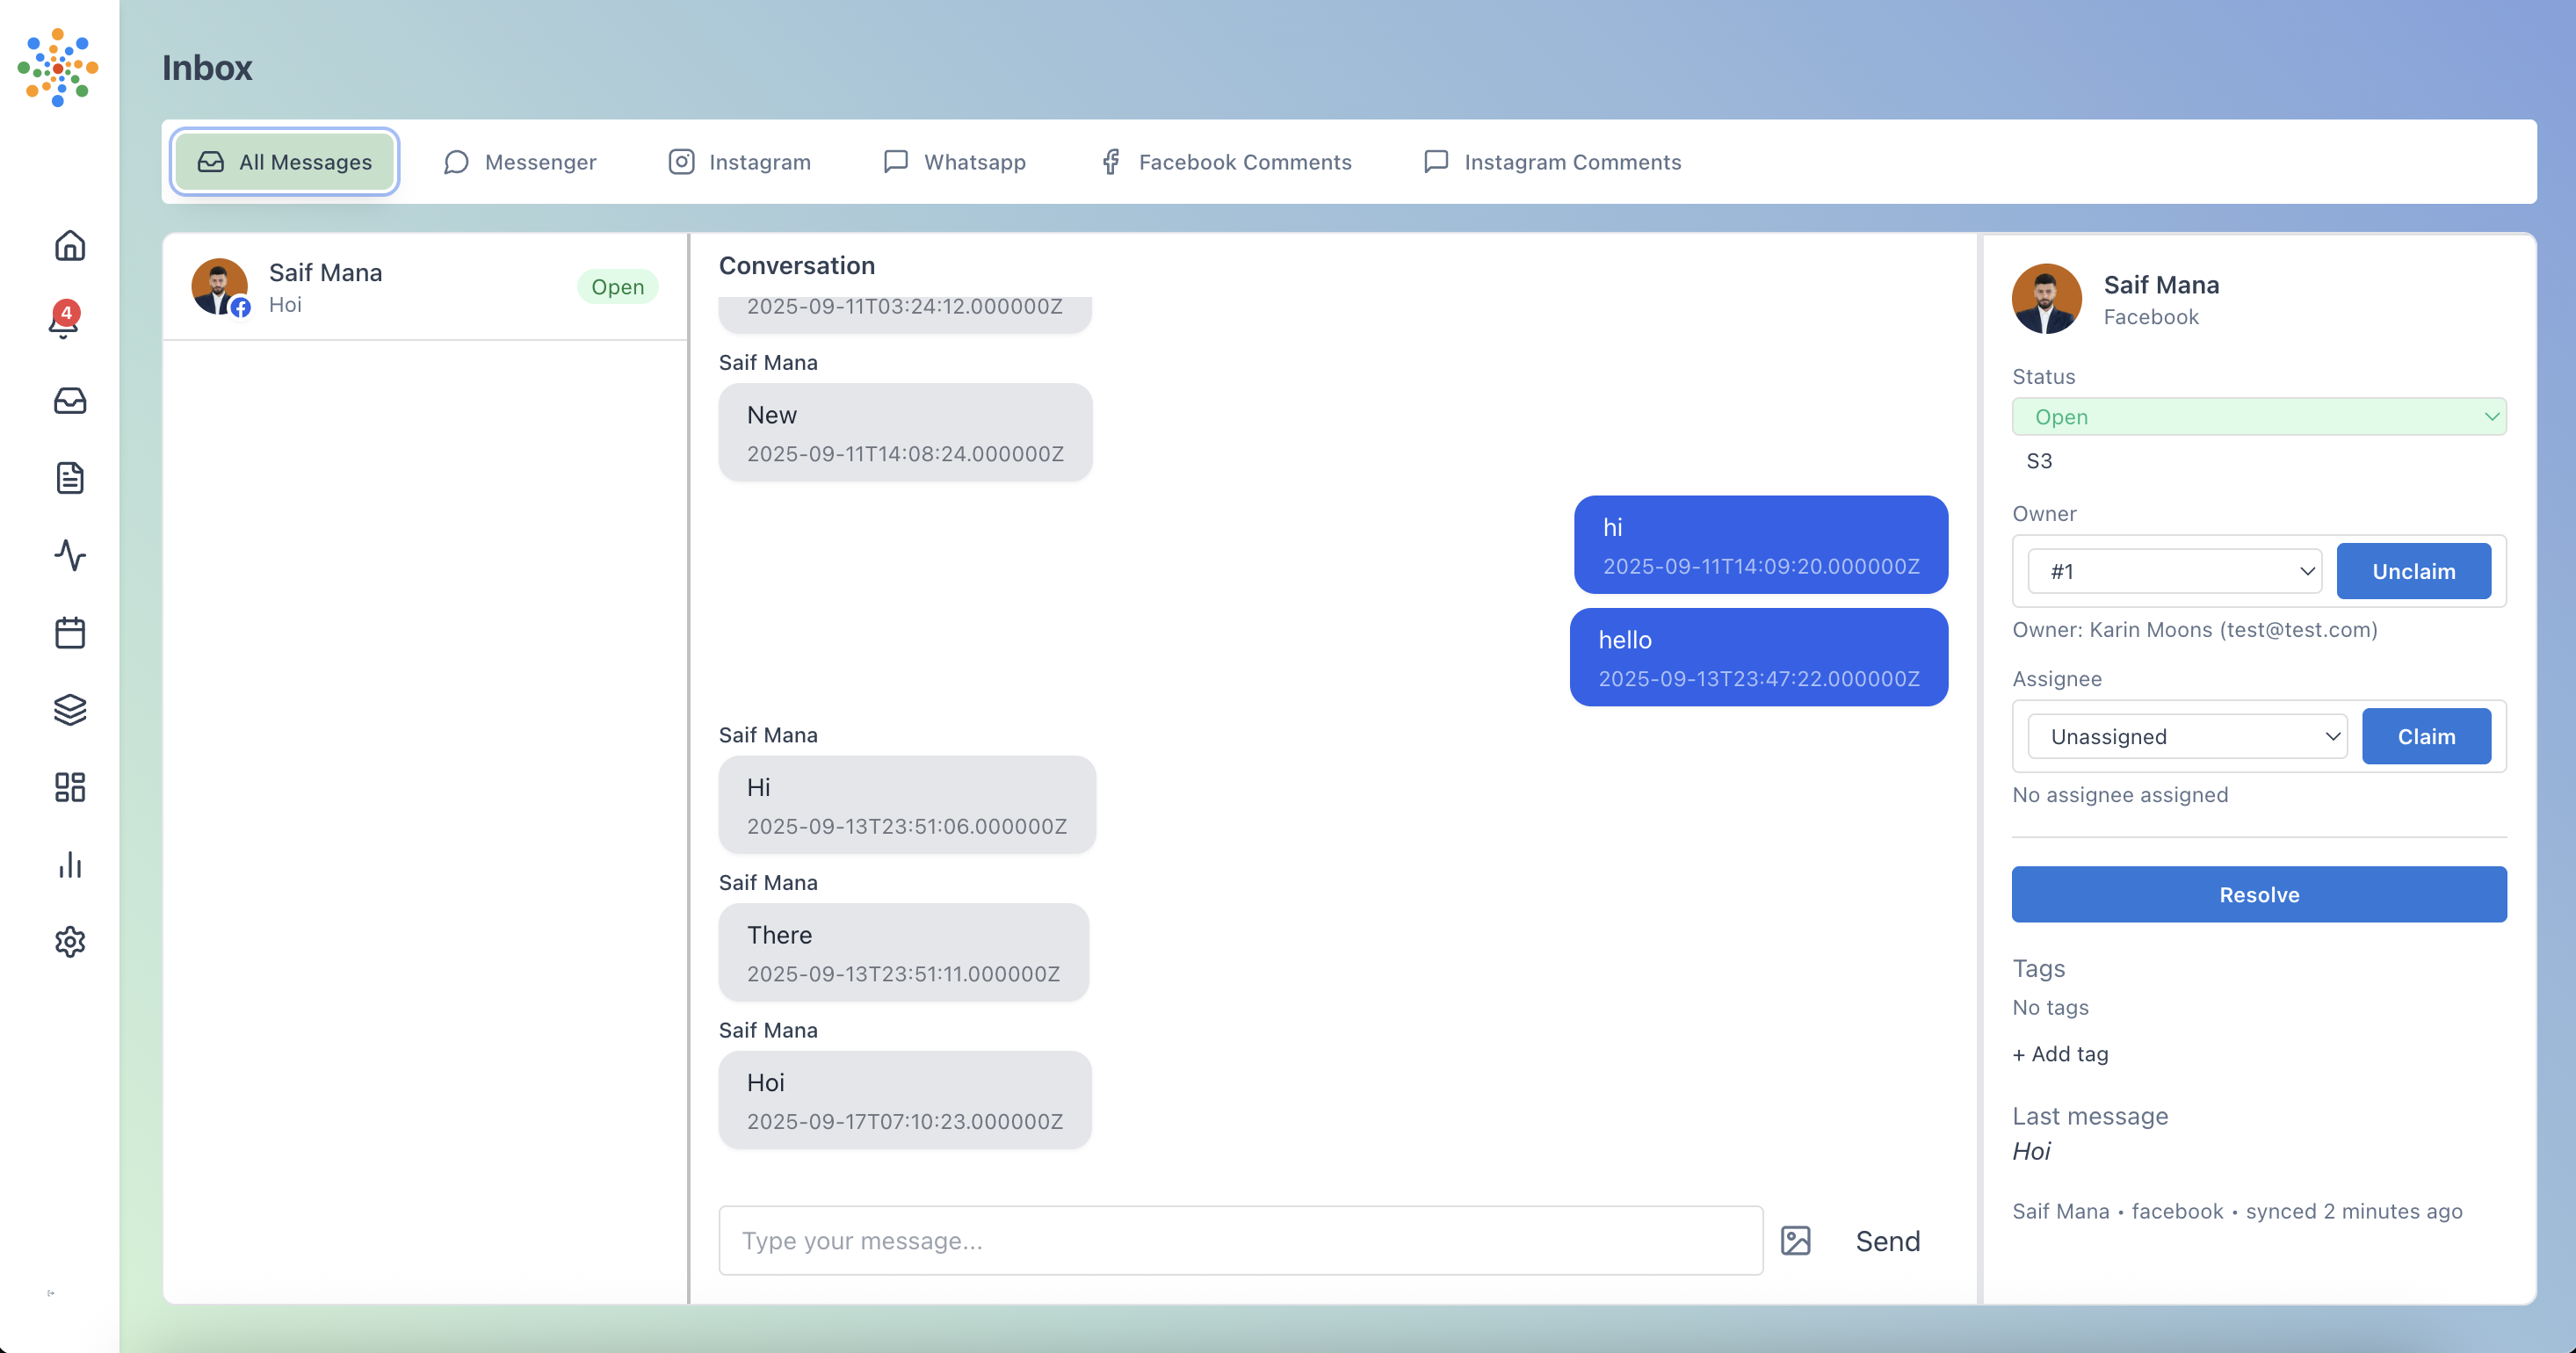Click the inbox tray sidebar icon

(70, 401)
